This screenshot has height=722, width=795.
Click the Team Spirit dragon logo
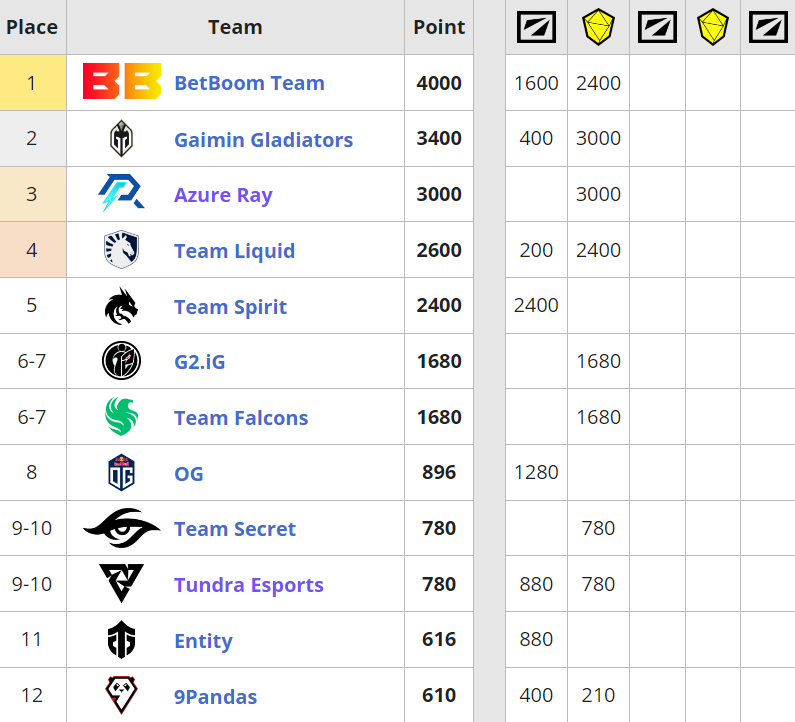[121, 306]
